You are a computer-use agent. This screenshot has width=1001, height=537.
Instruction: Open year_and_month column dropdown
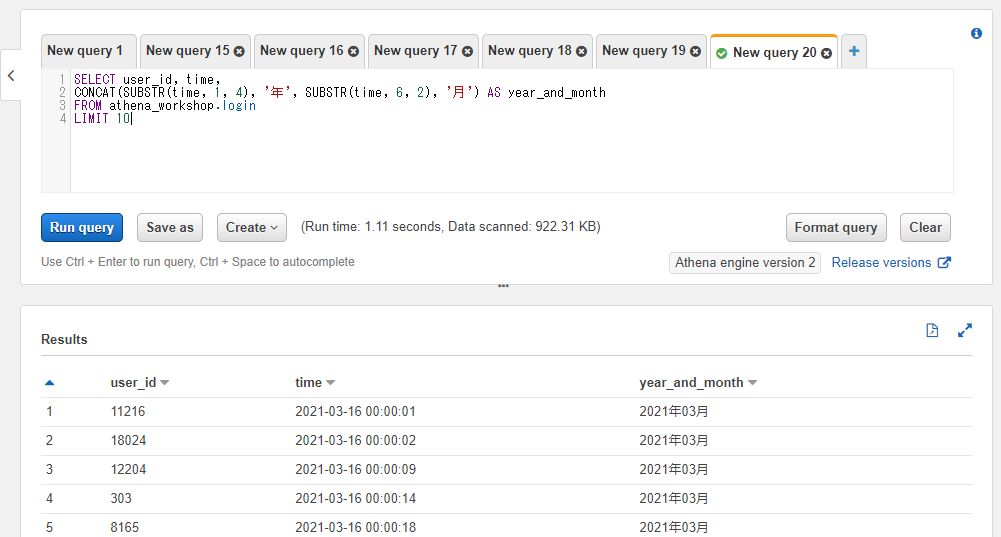(x=752, y=382)
